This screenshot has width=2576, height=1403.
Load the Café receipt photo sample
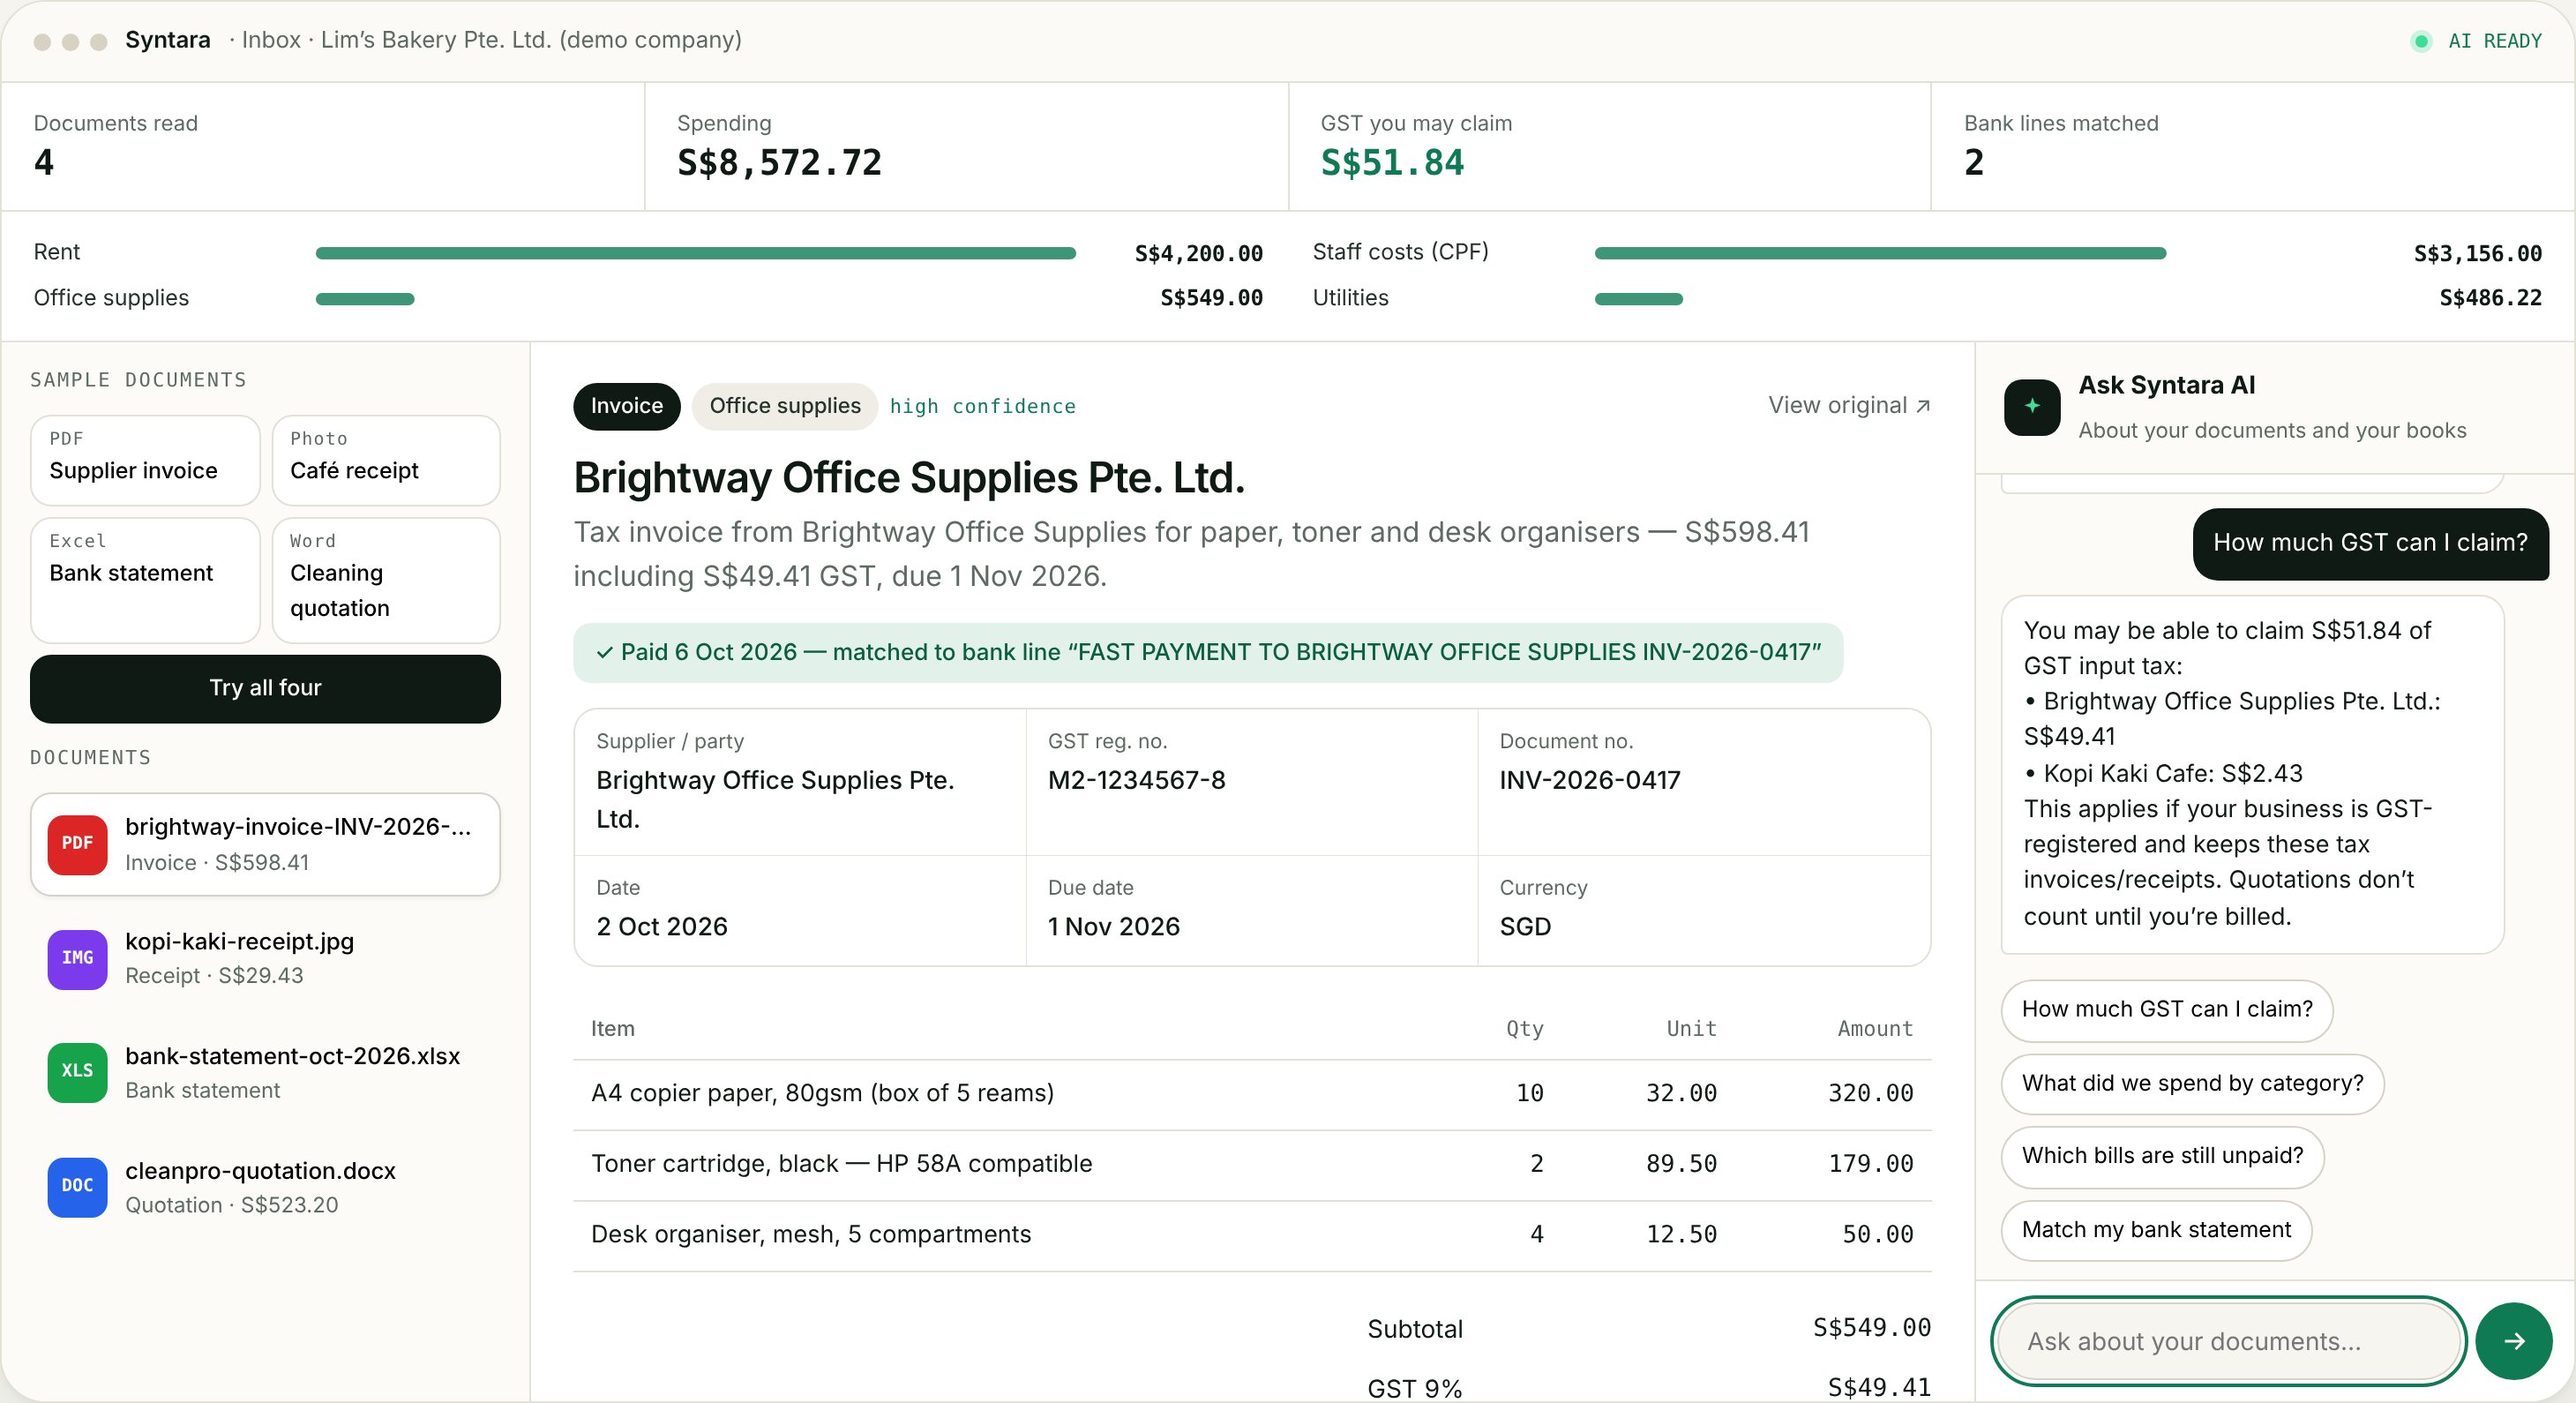(x=386, y=460)
